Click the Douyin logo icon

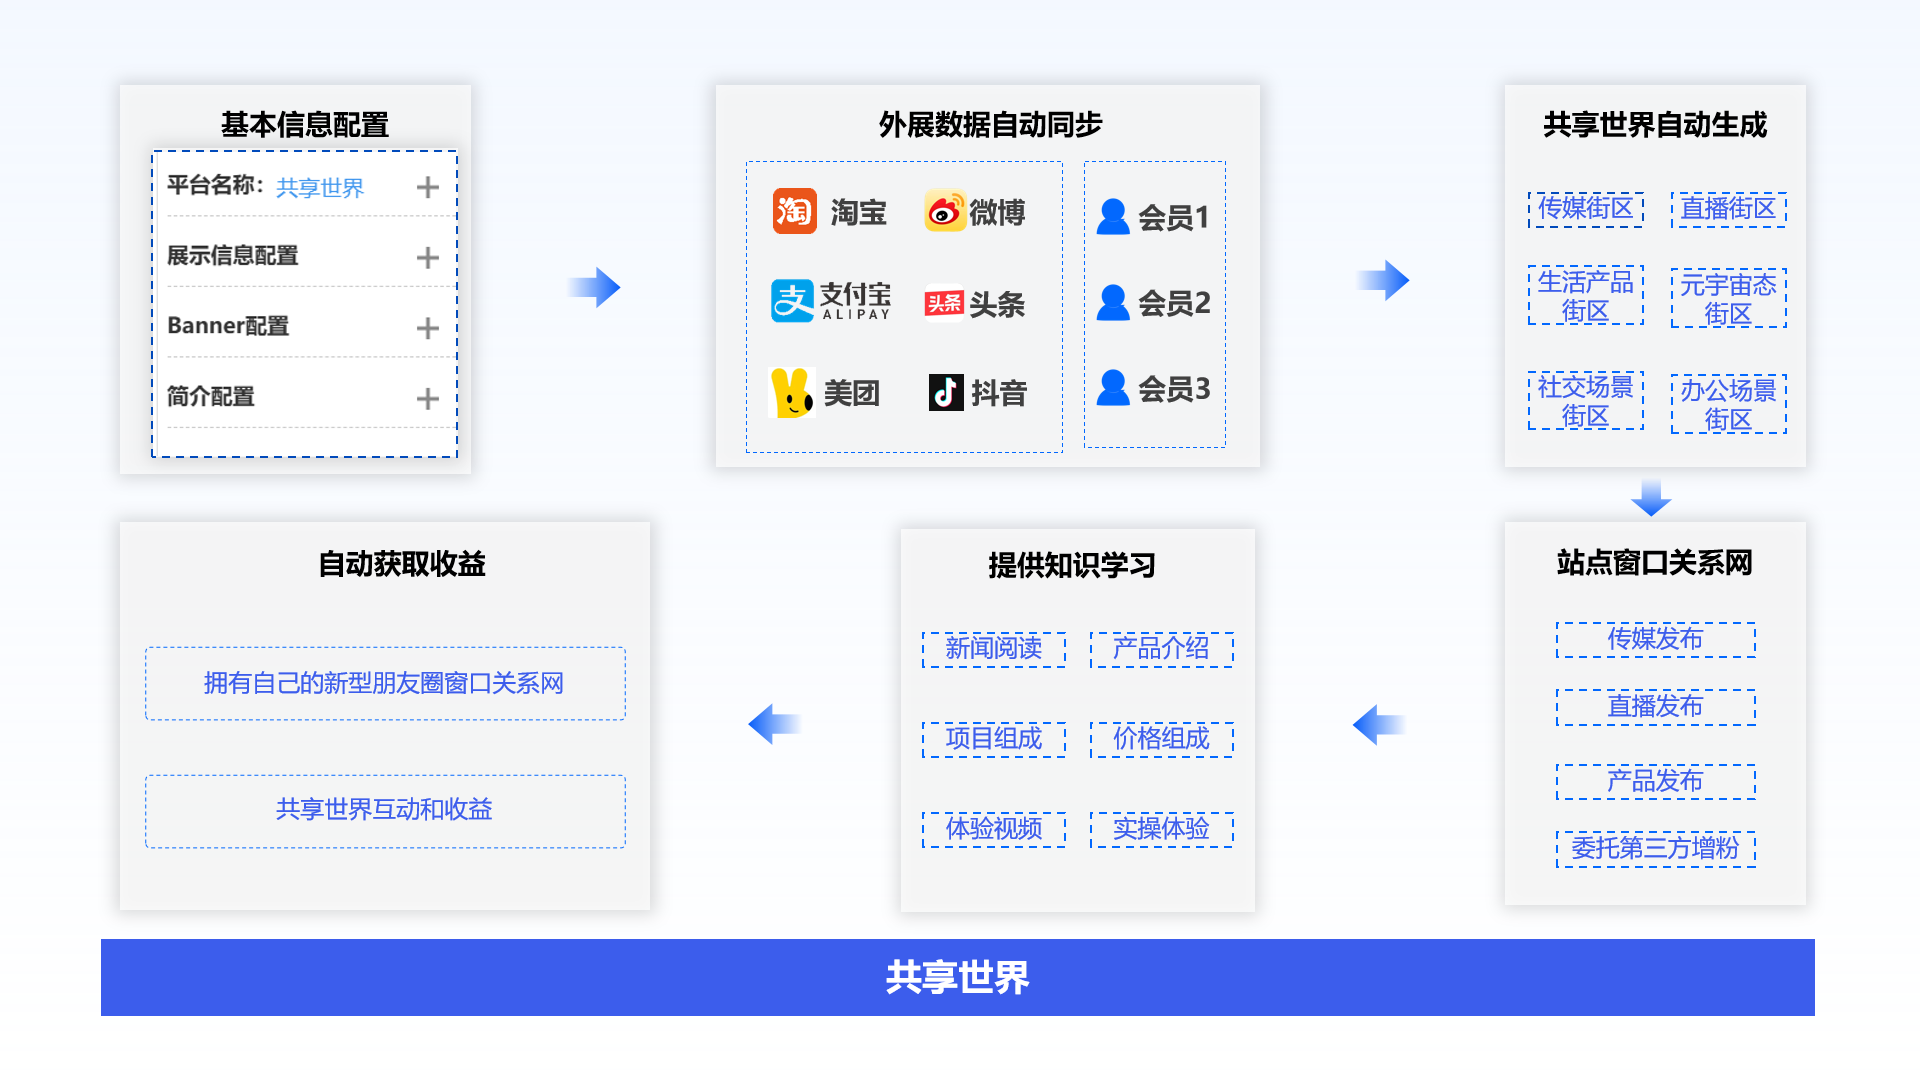coord(945,392)
